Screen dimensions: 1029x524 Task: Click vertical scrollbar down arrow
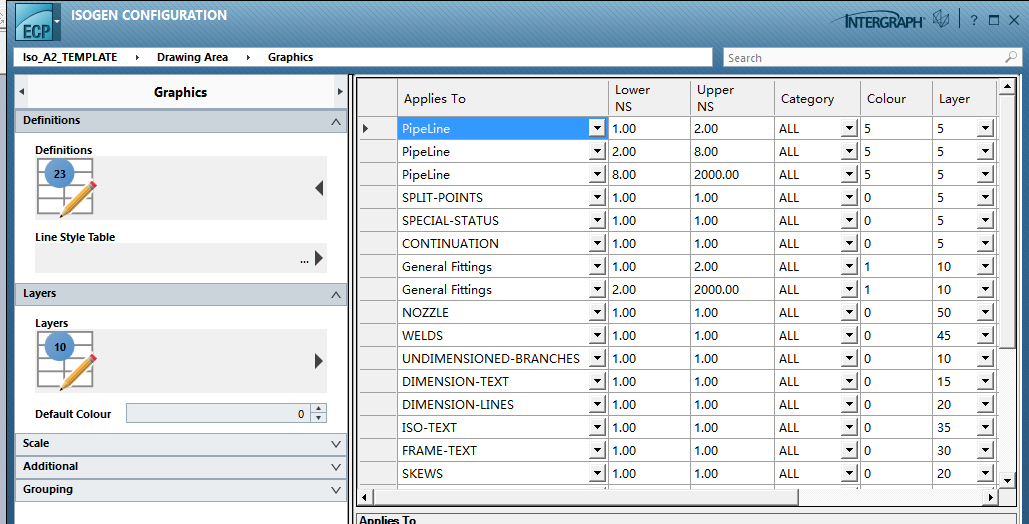pyautogui.click(x=1008, y=480)
